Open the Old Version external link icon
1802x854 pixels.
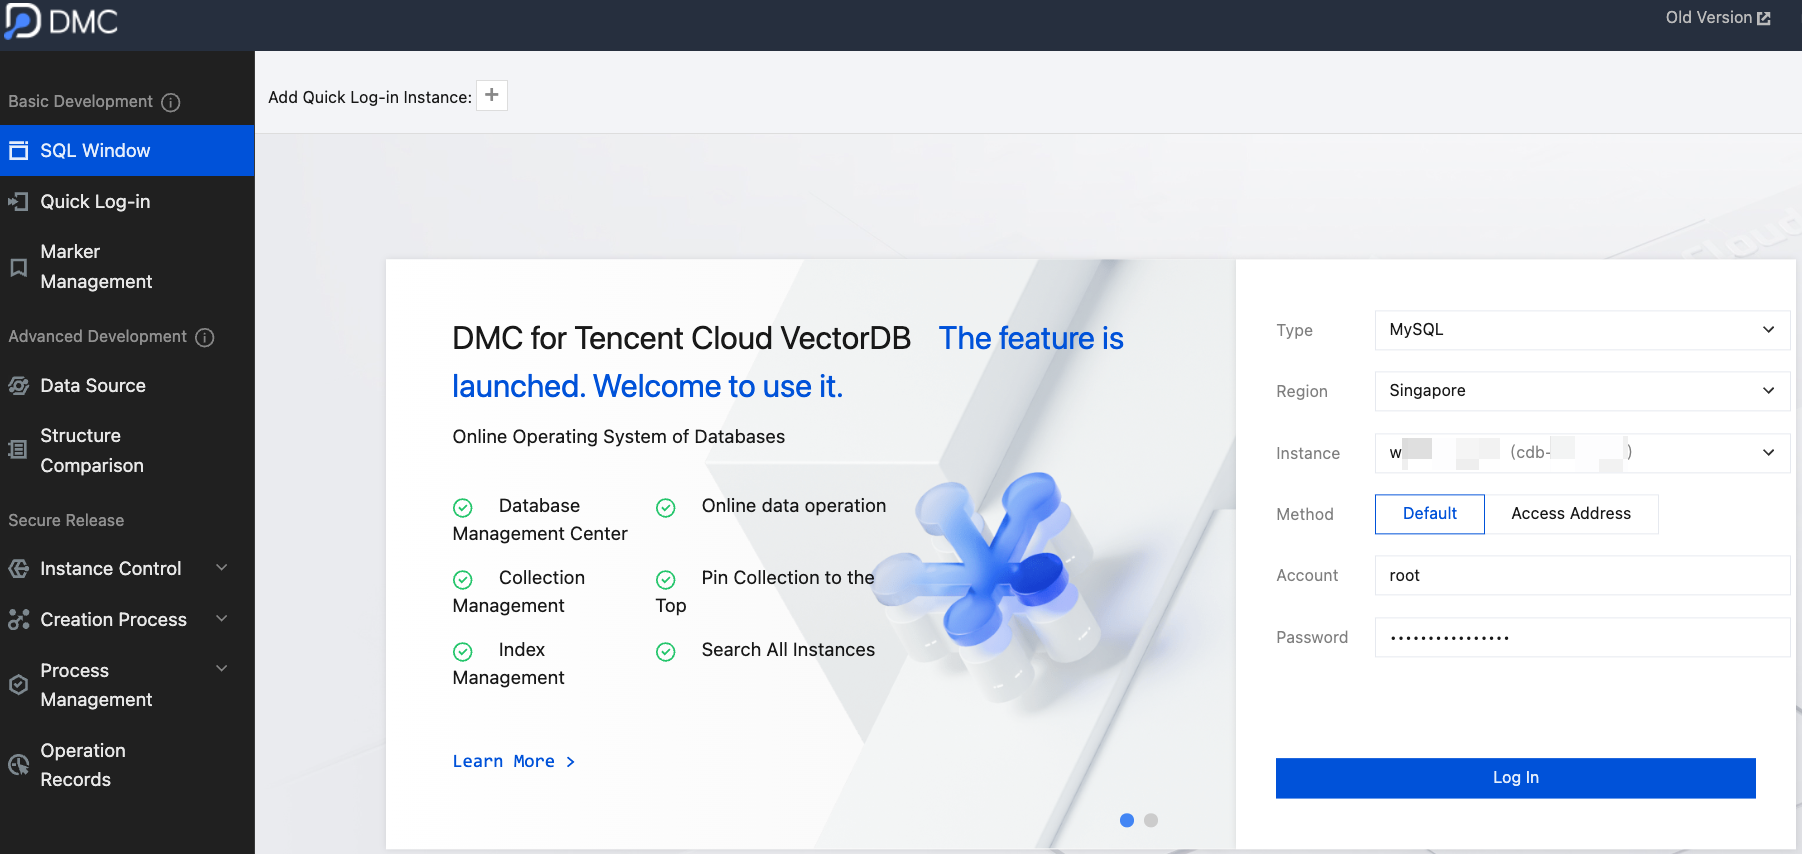tap(1764, 19)
